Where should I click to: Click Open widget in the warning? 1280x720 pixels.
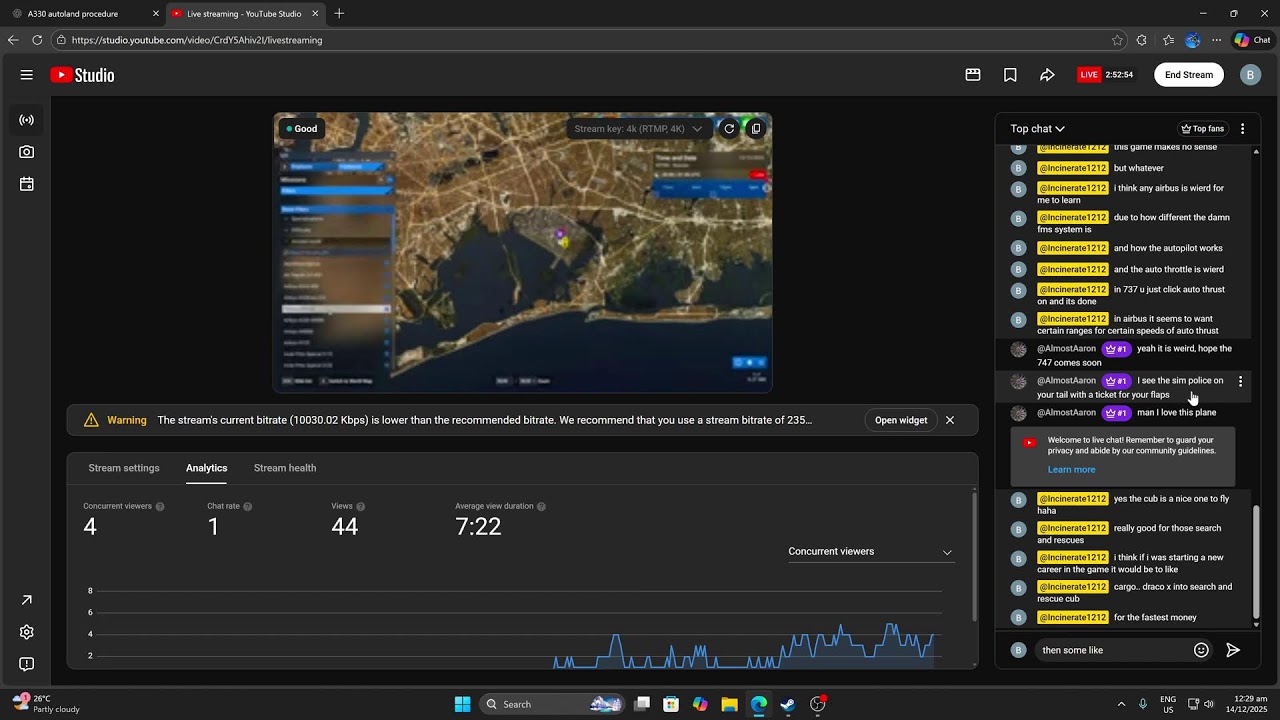click(901, 420)
